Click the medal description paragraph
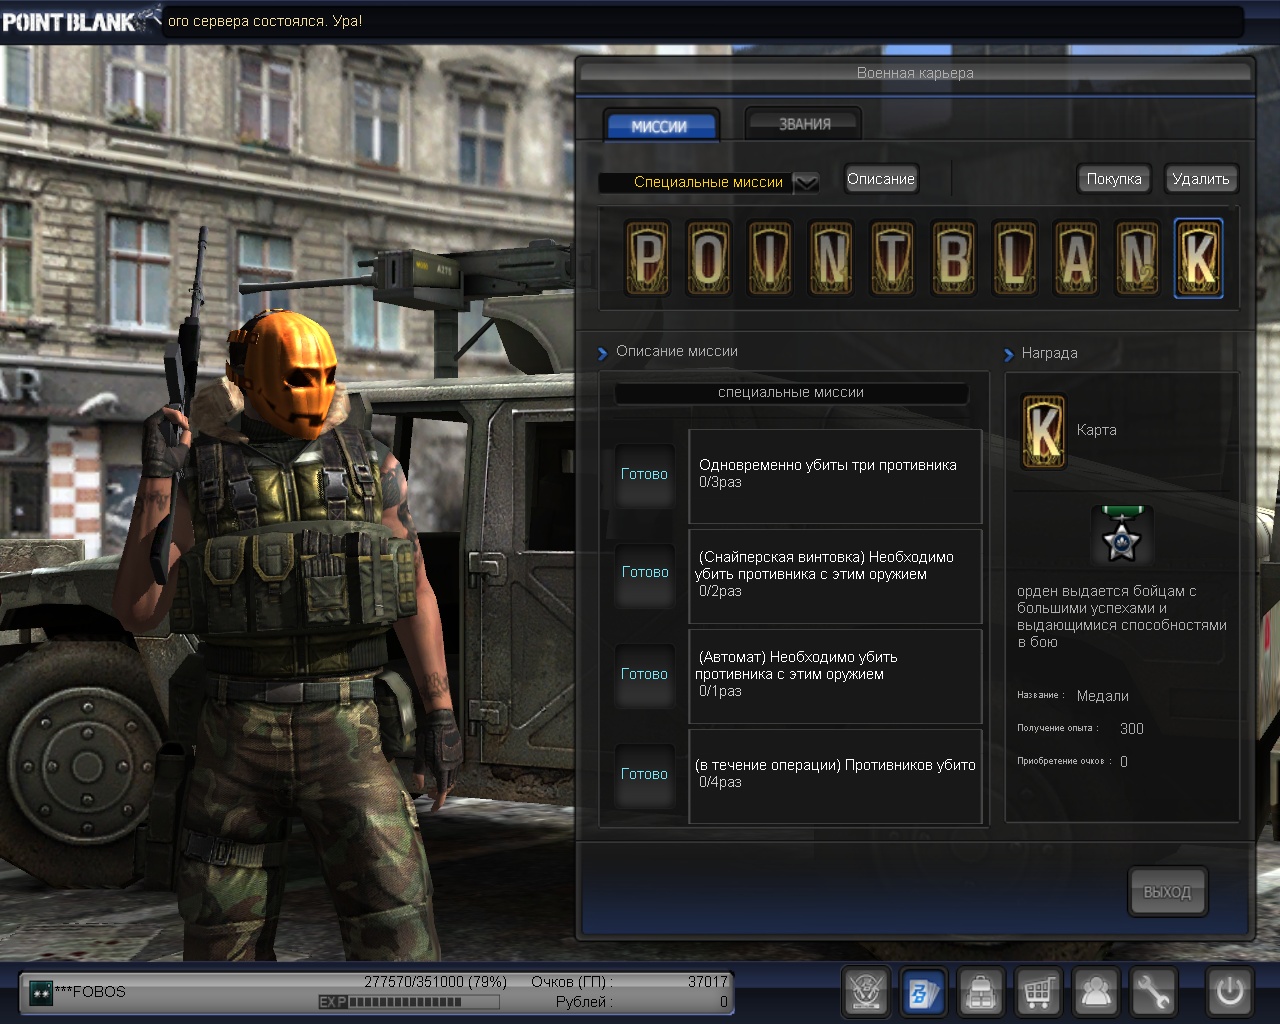Image resolution: width=1280 pixels, height=1024 pixels. (x=1122, y=617)
